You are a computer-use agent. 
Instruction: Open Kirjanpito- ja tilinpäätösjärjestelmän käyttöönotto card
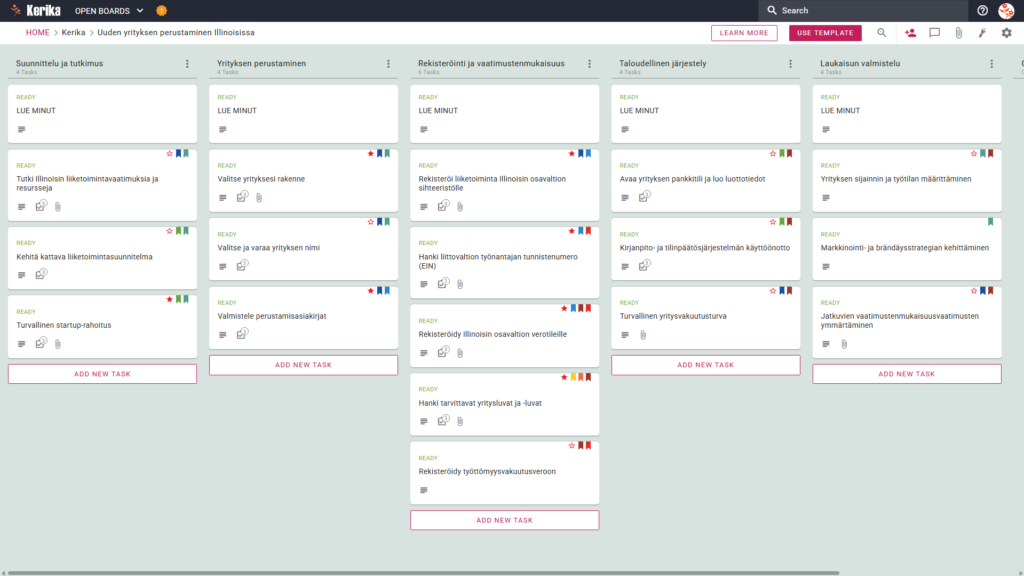(706, 249)
